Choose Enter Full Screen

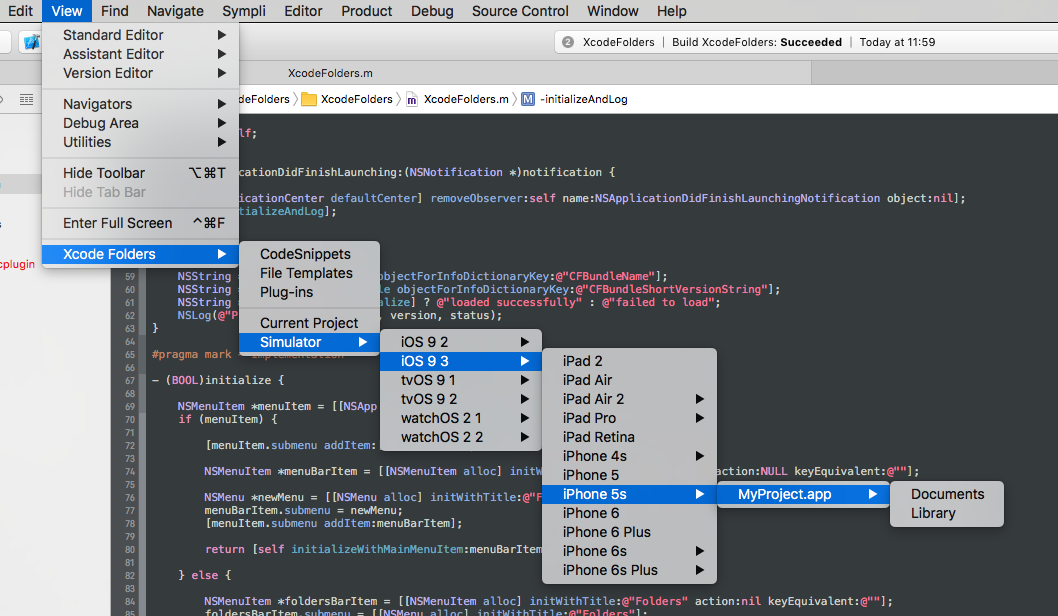pos(140,223)
